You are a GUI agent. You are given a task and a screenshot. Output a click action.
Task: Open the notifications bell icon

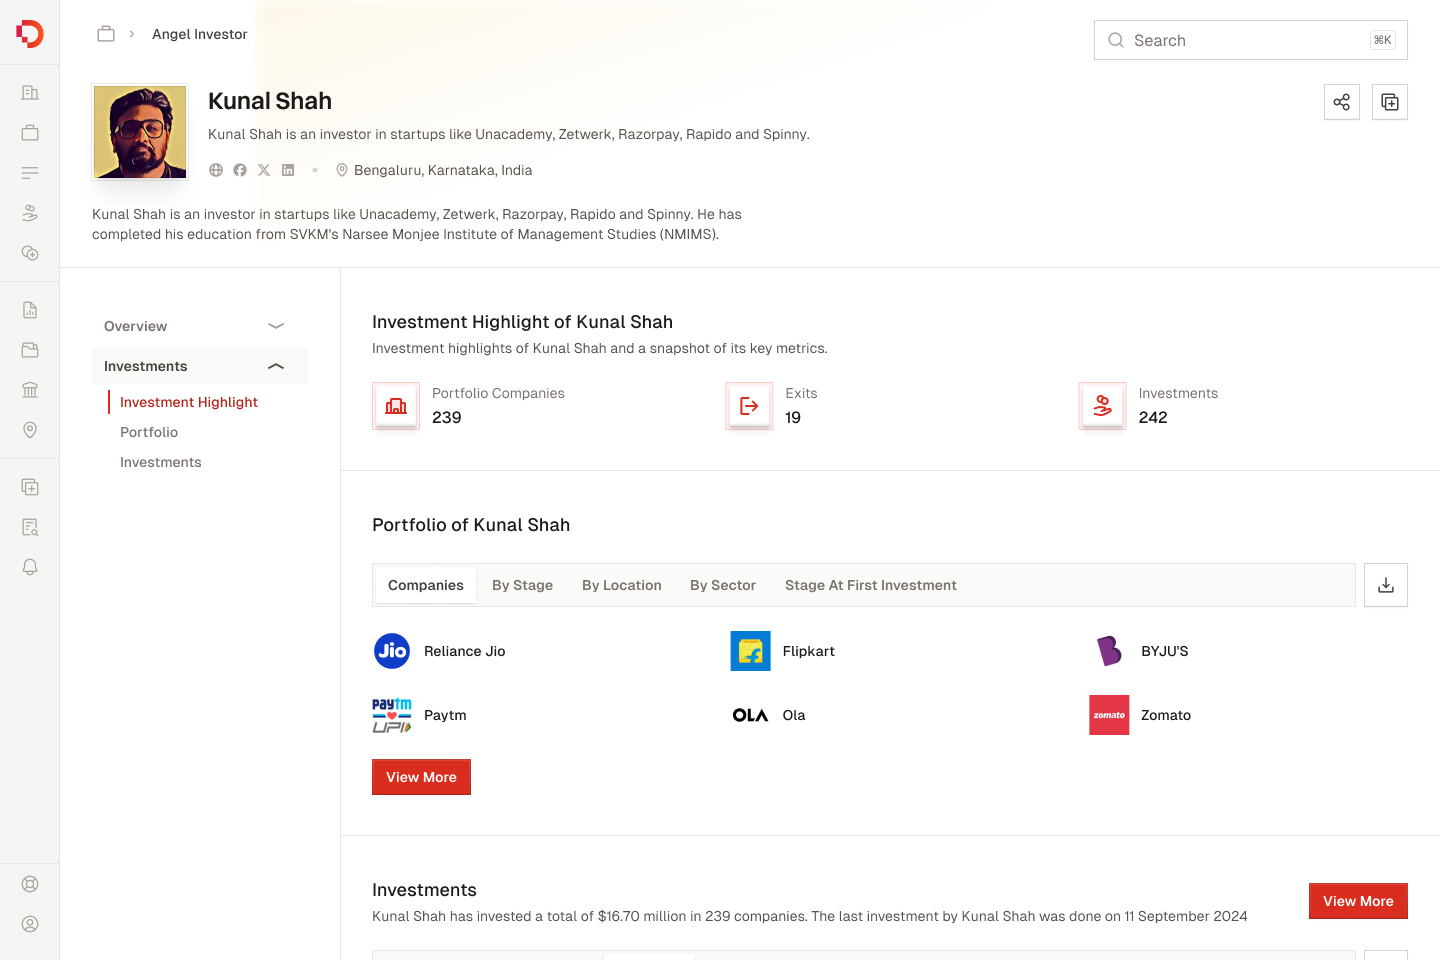coord(30,567)
